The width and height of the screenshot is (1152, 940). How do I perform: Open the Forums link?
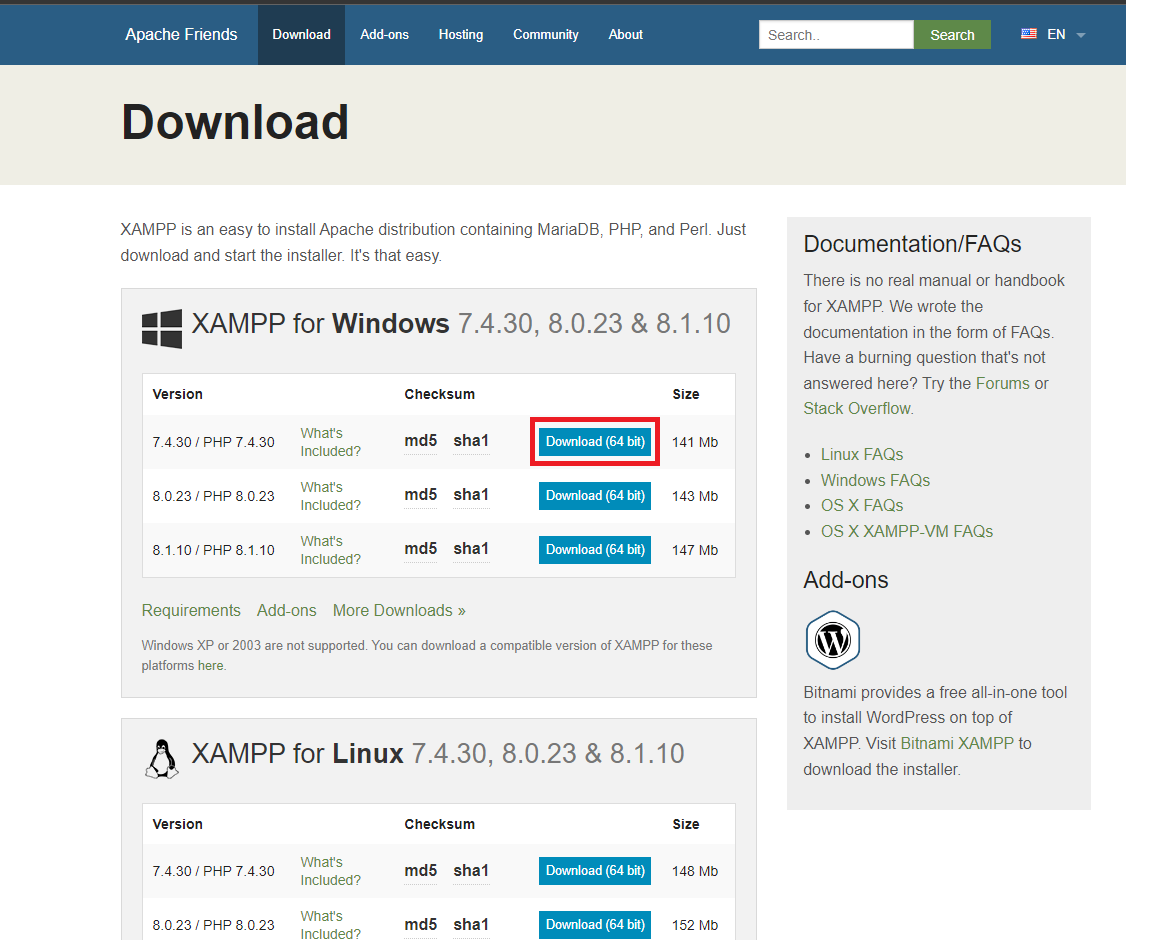coord(1002,384)
